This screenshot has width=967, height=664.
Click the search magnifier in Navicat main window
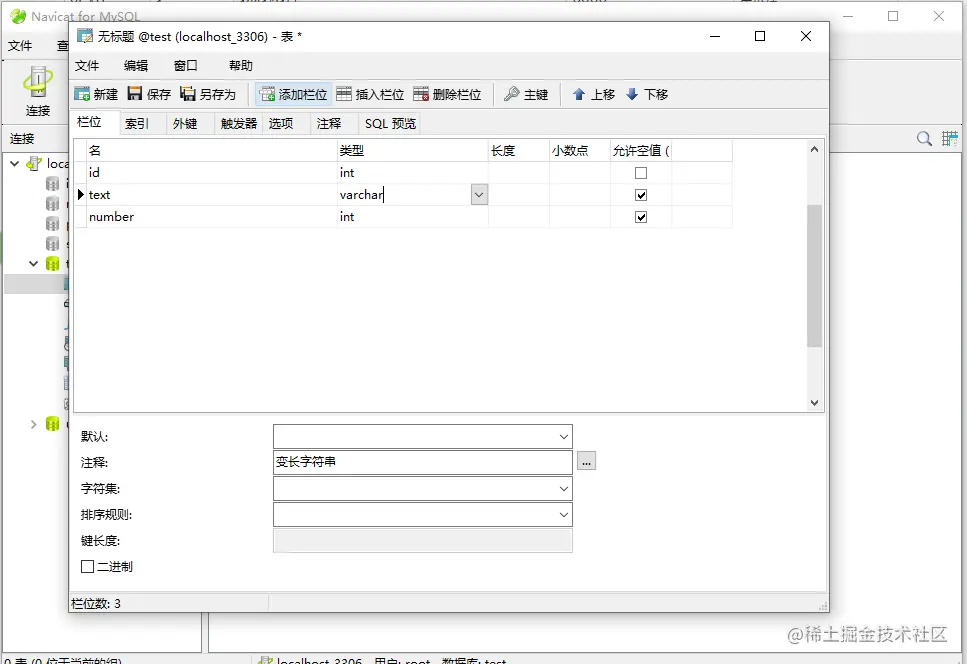click(924, 139)
